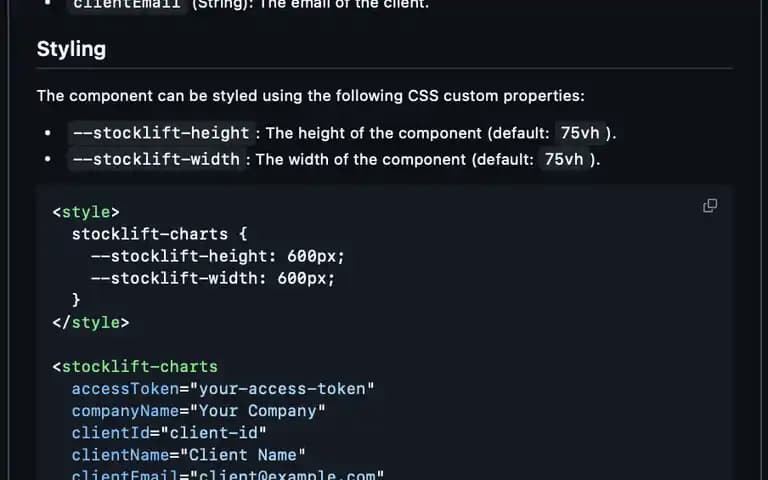Click the --stocklift-width inline code in bullet list
This screenshot has width=768, height=480.
(156, 160)
